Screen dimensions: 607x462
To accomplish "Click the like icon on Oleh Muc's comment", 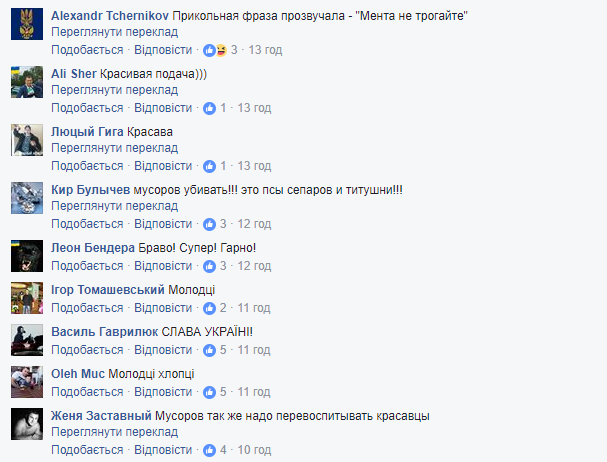I will click(x=210, y=393).
